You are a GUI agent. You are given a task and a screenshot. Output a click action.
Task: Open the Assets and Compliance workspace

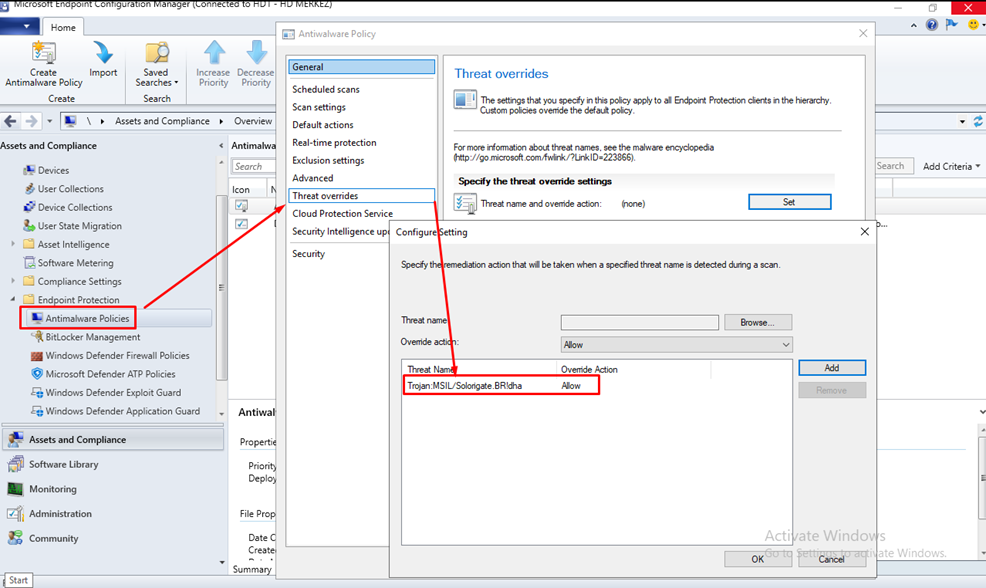click(x=113, y=440)
